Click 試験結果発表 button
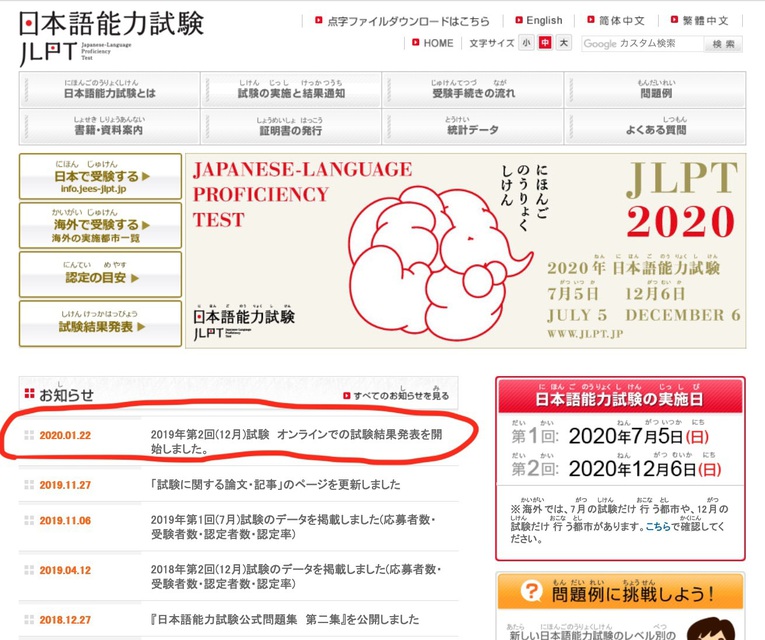Screen dimensions: 765x640 101,323
